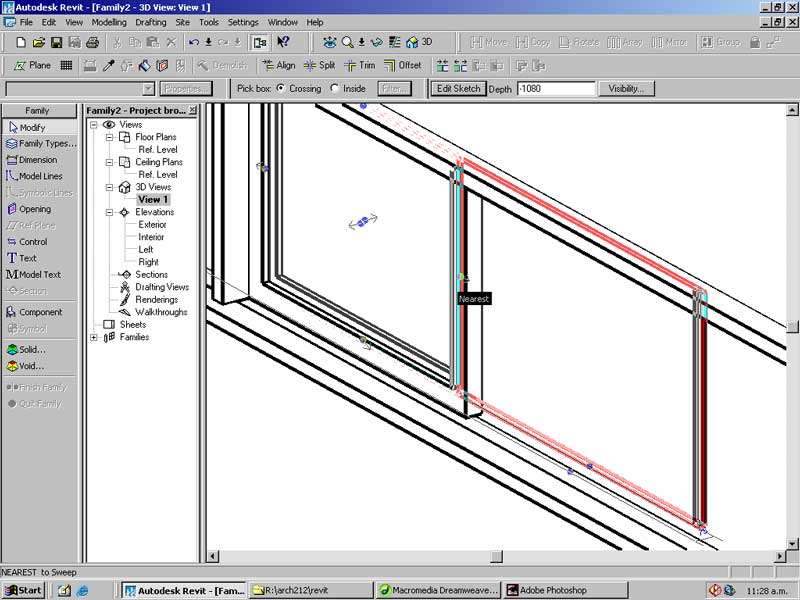Open the dynamic view eye tool
800x600 pixels.
pyautogui.click(x=330, y=42)
